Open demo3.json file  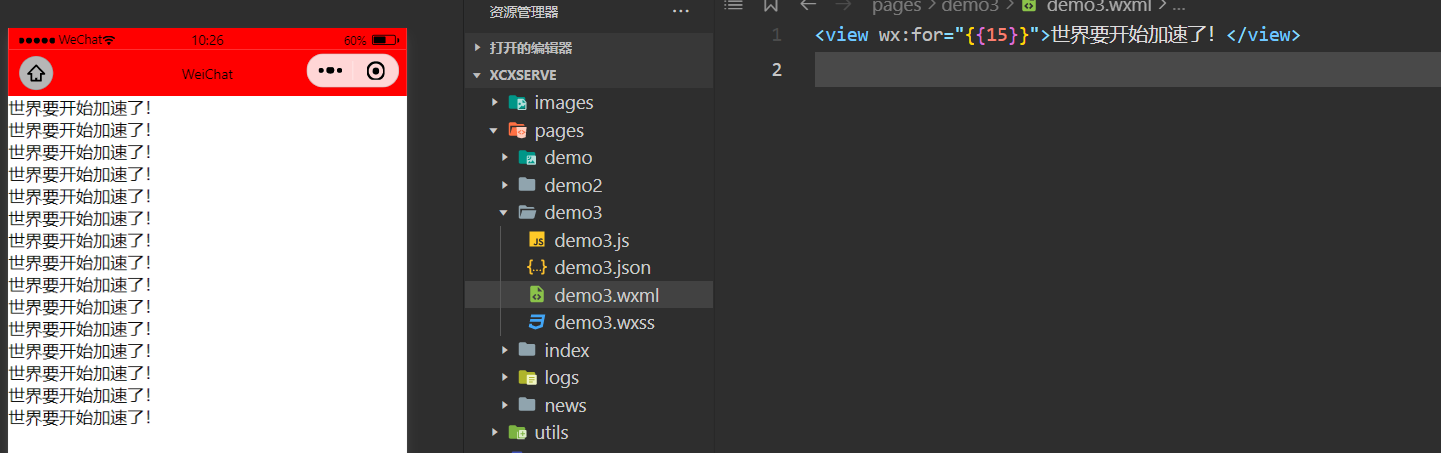pos(602,268)
